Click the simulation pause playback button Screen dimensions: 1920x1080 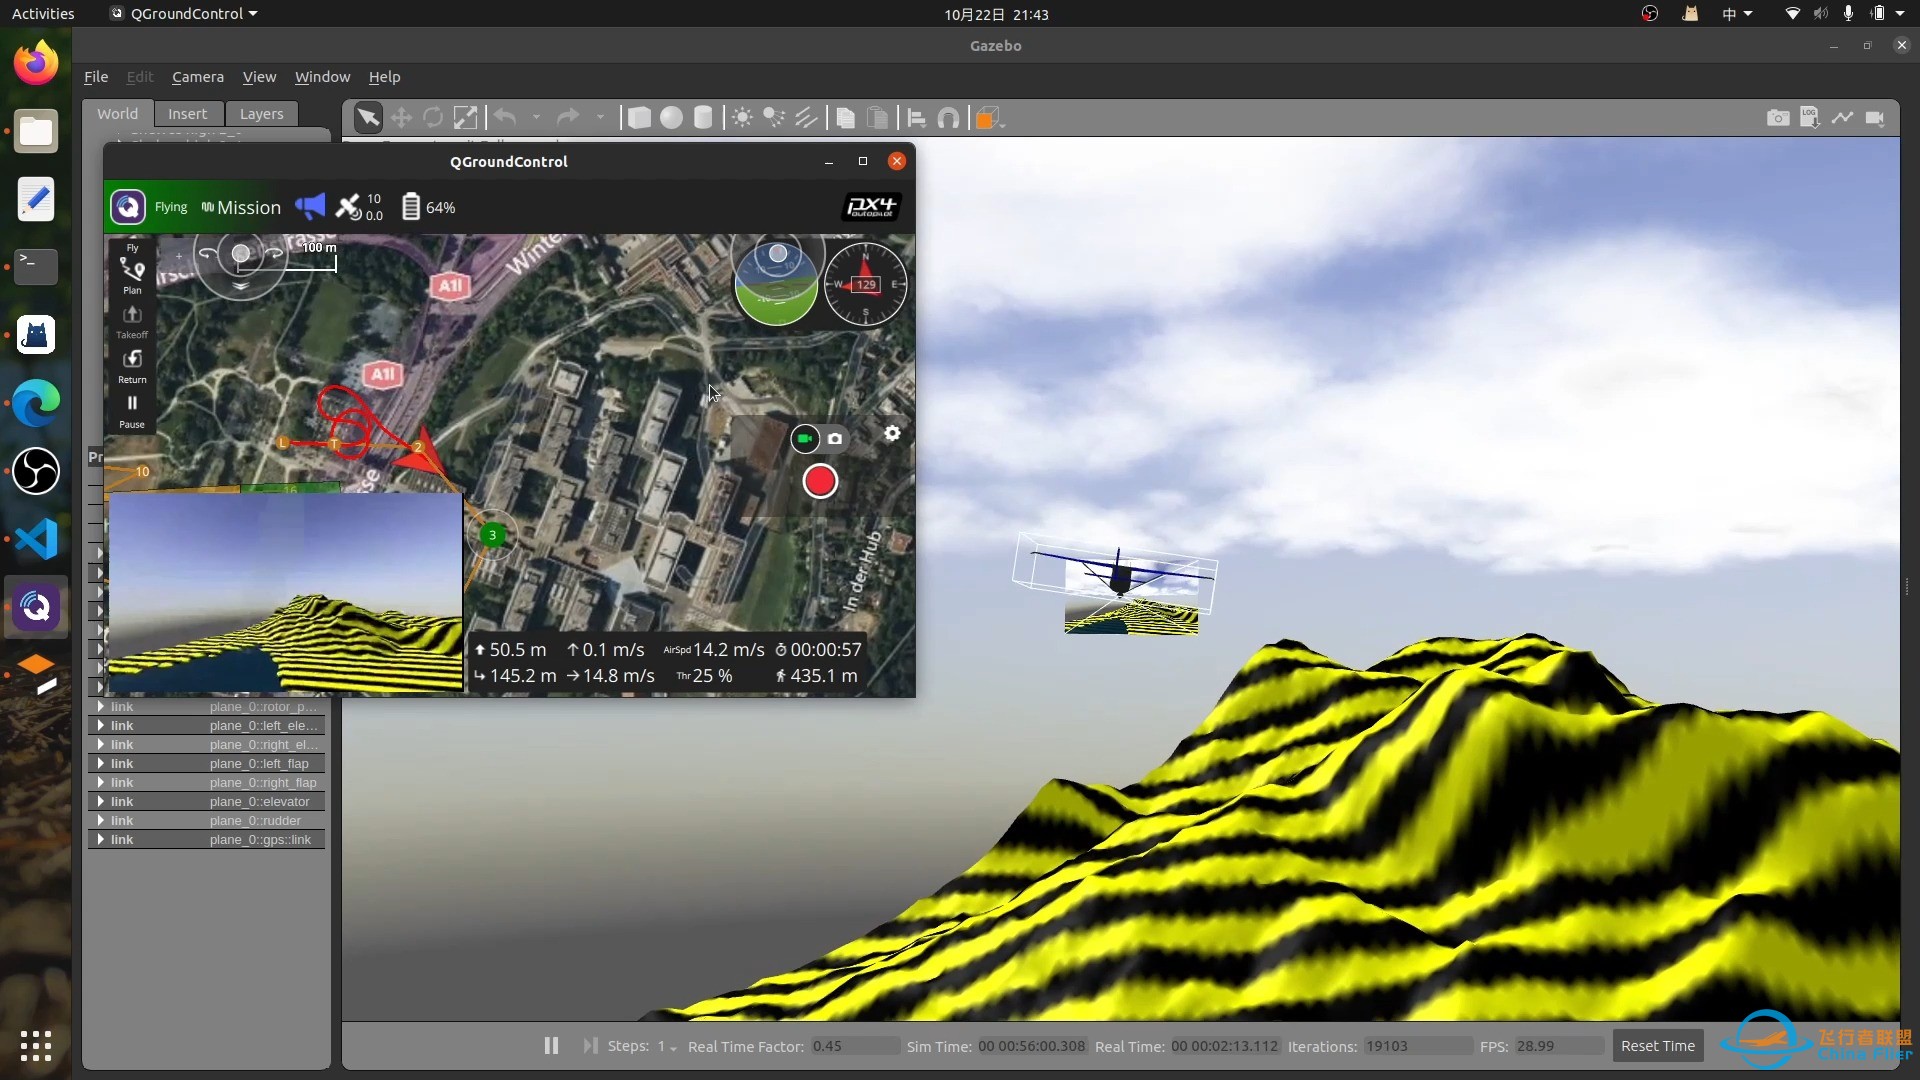pyautogui.click(x=551, y=1046)
